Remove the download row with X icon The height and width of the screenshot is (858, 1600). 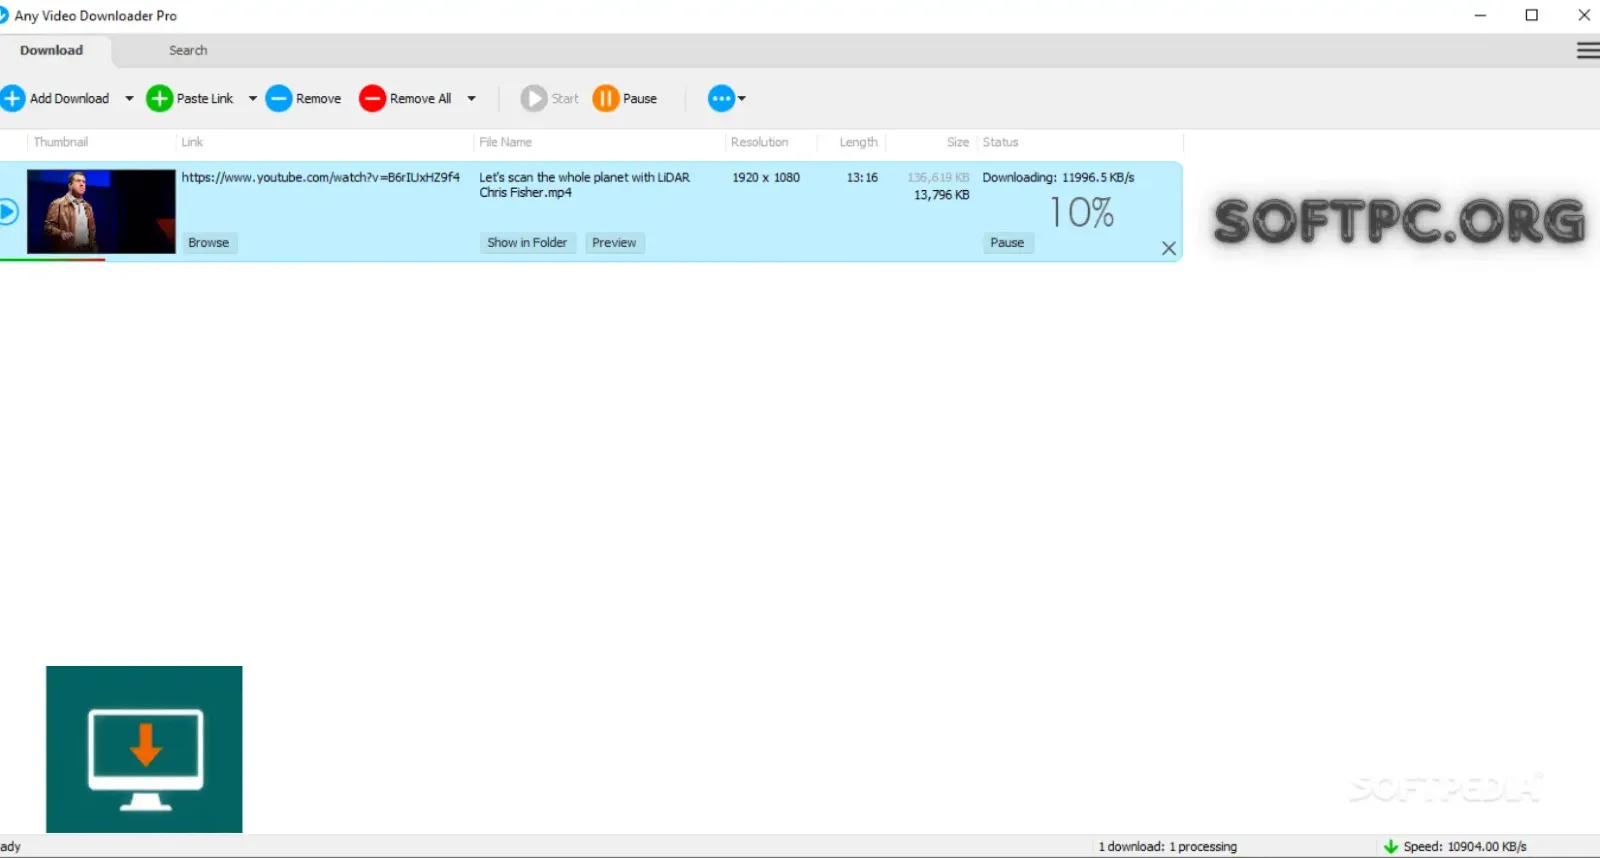[1168, 248]
